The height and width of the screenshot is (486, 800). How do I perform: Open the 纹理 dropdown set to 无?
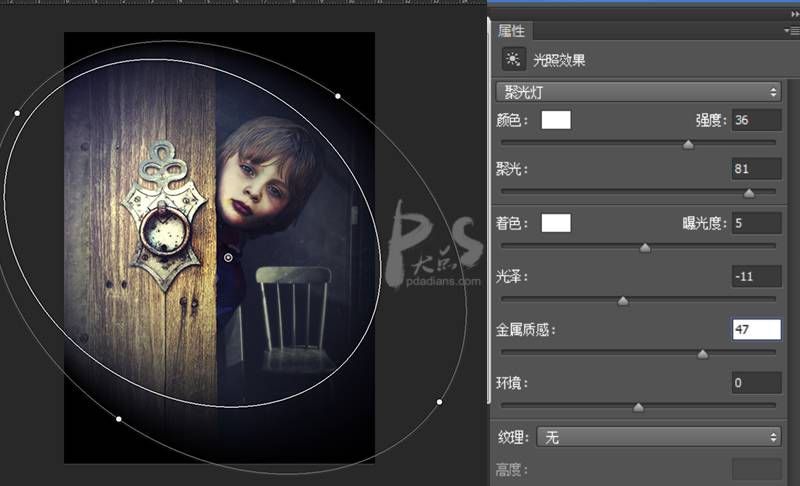(x=659, y=437)
